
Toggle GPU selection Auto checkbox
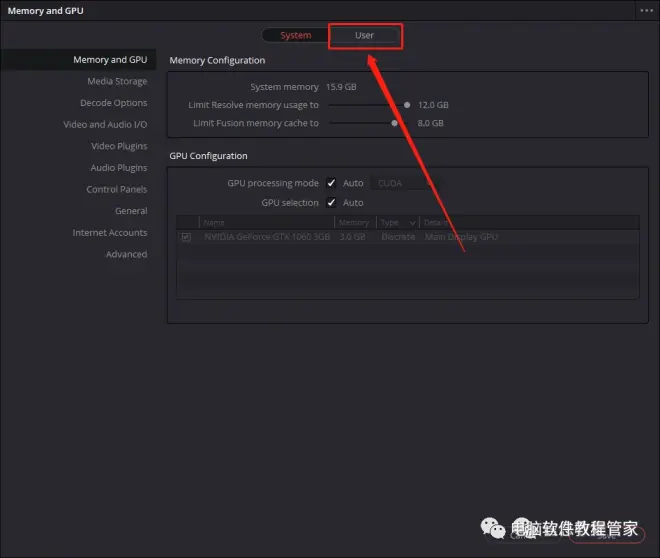[x=331, y=203]
